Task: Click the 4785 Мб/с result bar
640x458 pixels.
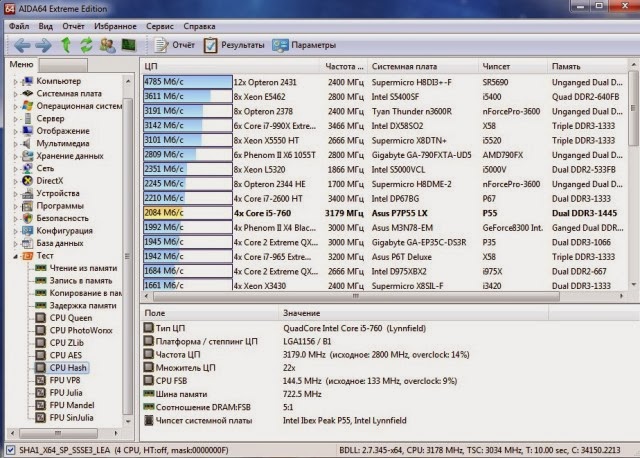Action: (188, 82)
